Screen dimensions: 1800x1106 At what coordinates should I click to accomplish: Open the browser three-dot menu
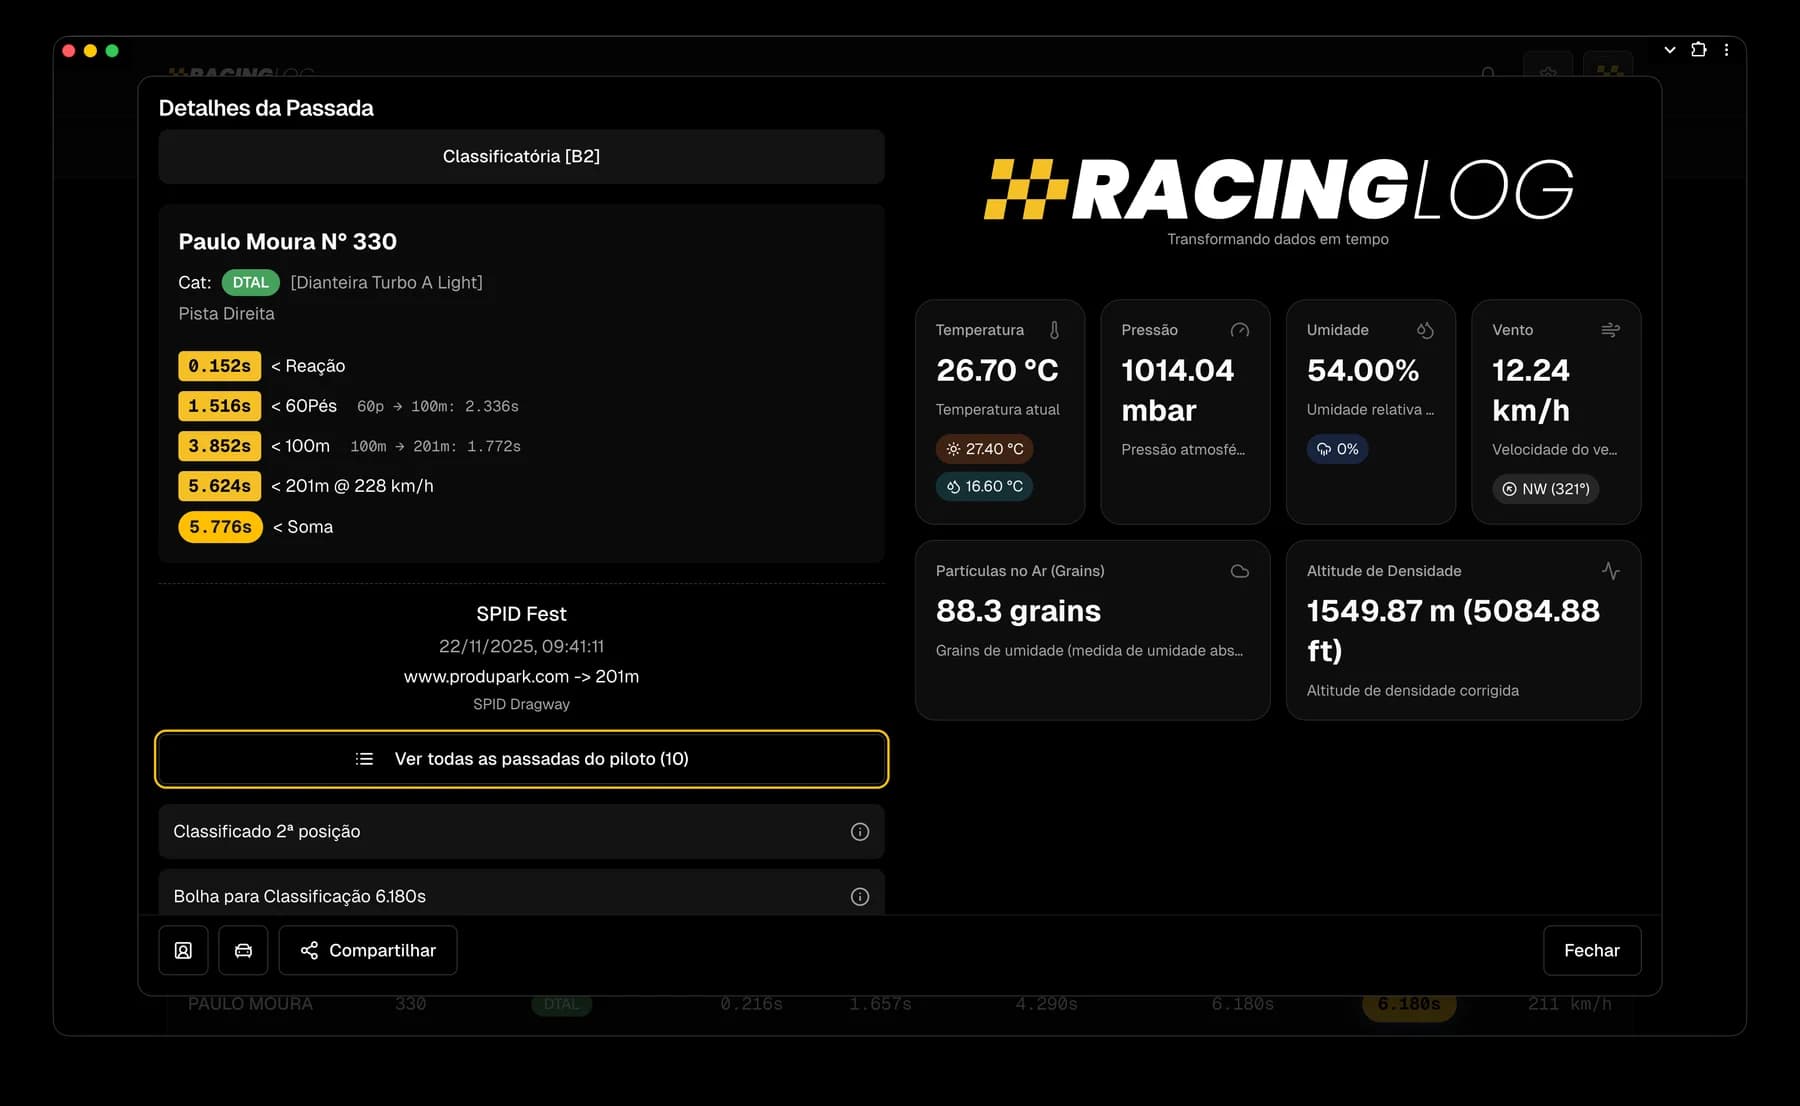pos(1726,49)
